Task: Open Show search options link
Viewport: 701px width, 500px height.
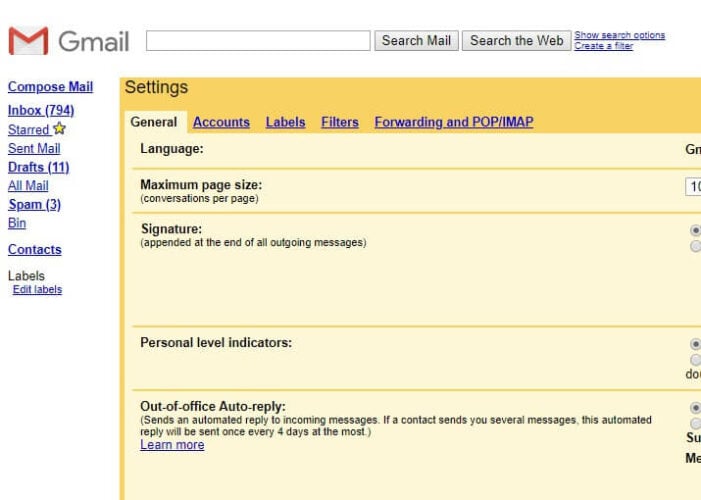Action: pyautogui.click(x=620, y=35)
